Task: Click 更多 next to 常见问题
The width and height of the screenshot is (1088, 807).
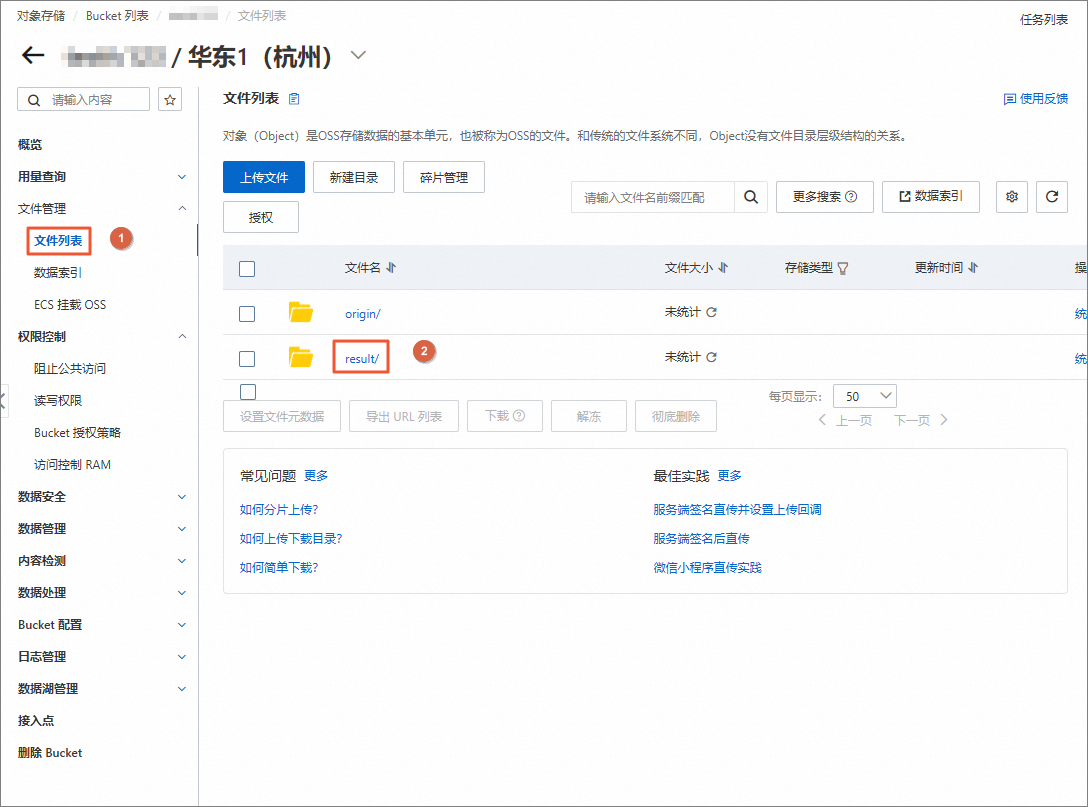Action: pos(316,475)
